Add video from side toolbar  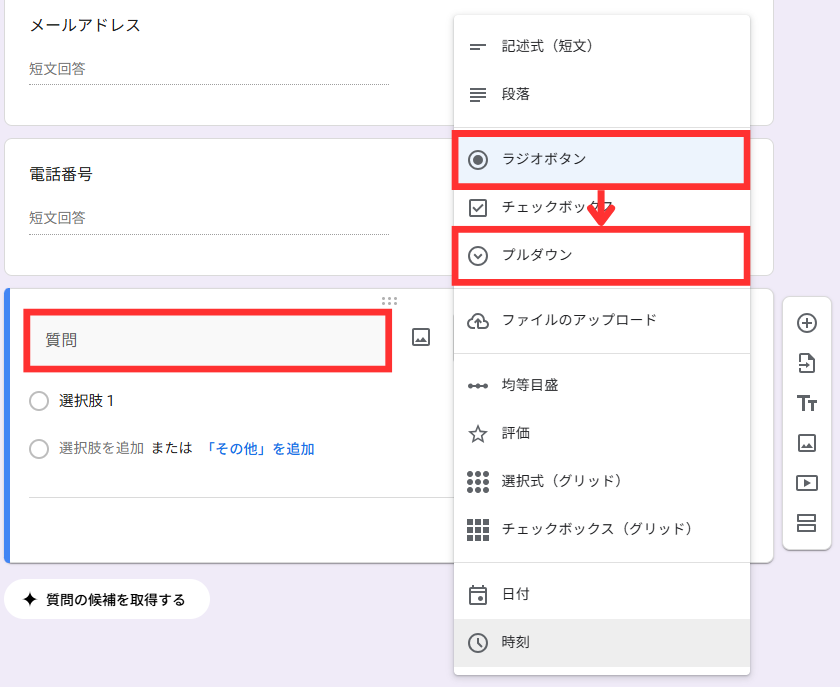coord(807,483)
